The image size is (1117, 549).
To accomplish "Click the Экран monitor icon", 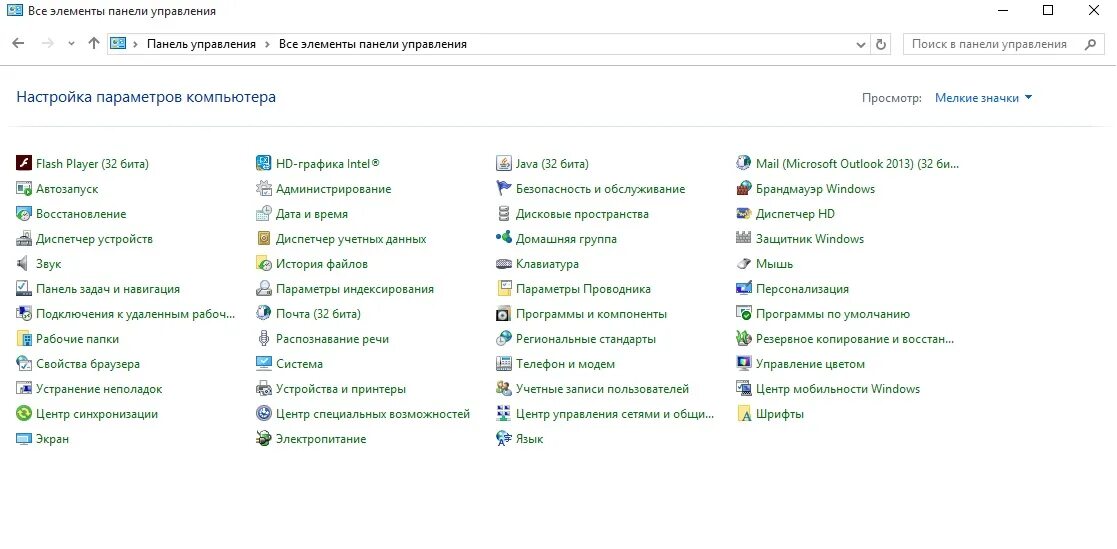I will [x=24, y=439].
